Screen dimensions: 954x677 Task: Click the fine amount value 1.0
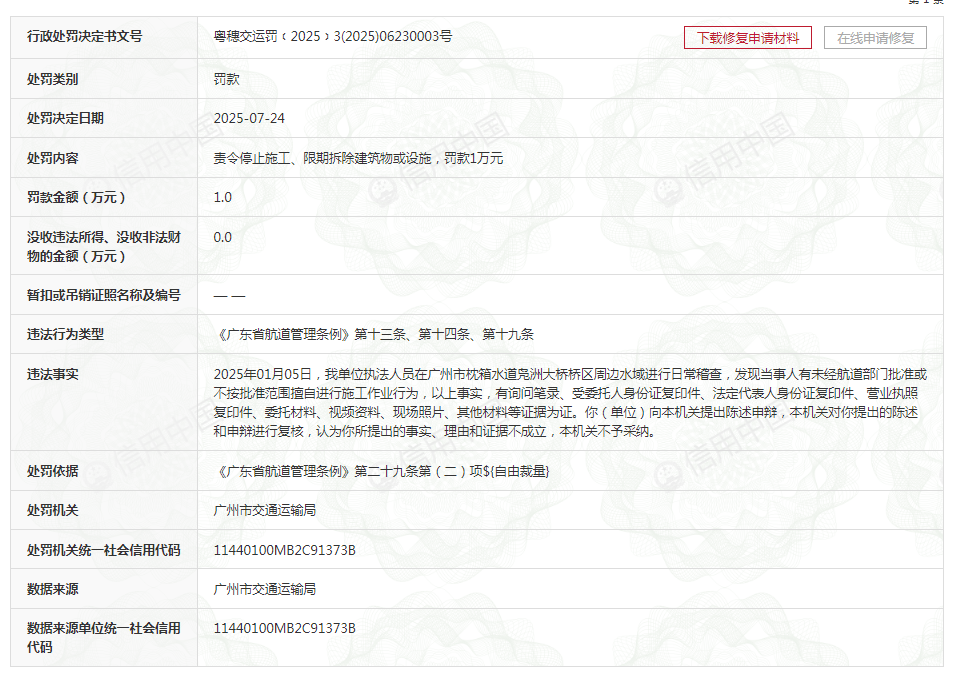[223, 197]
